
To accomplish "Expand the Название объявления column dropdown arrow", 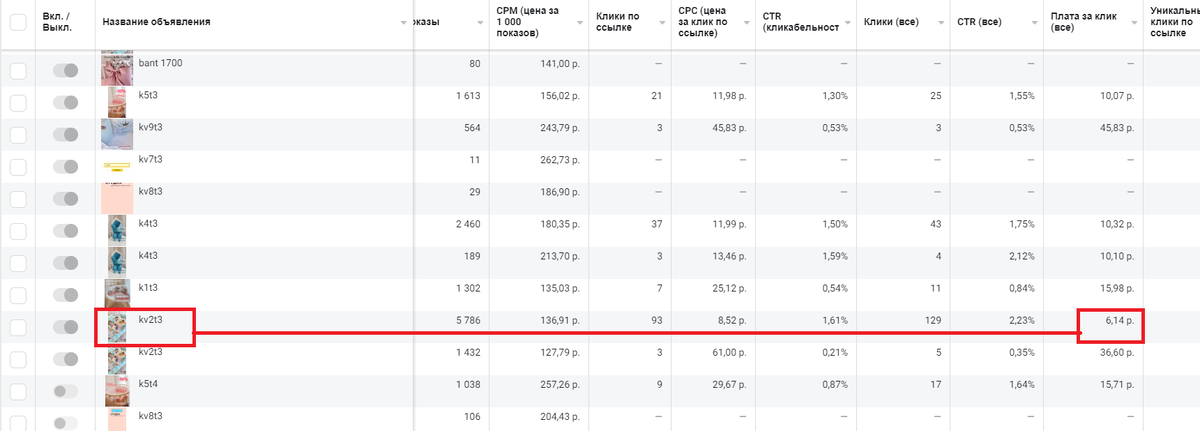I will (405, 23).
